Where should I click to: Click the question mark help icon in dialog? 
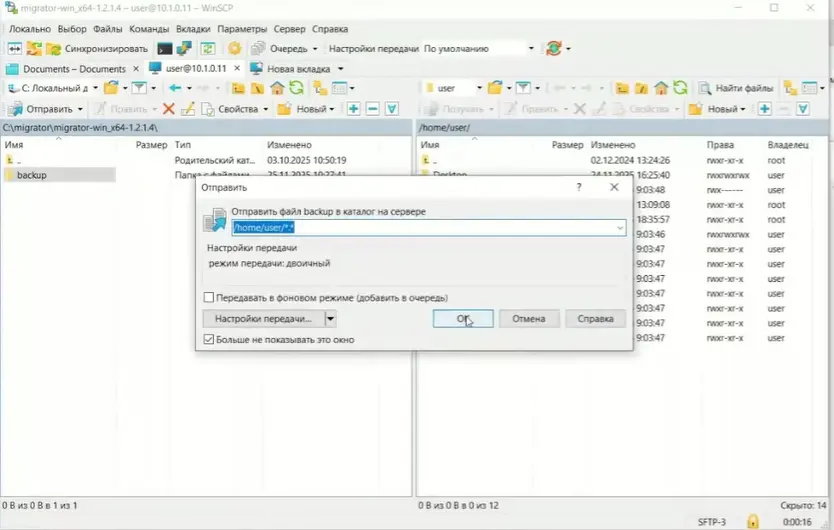coord(579,187)
